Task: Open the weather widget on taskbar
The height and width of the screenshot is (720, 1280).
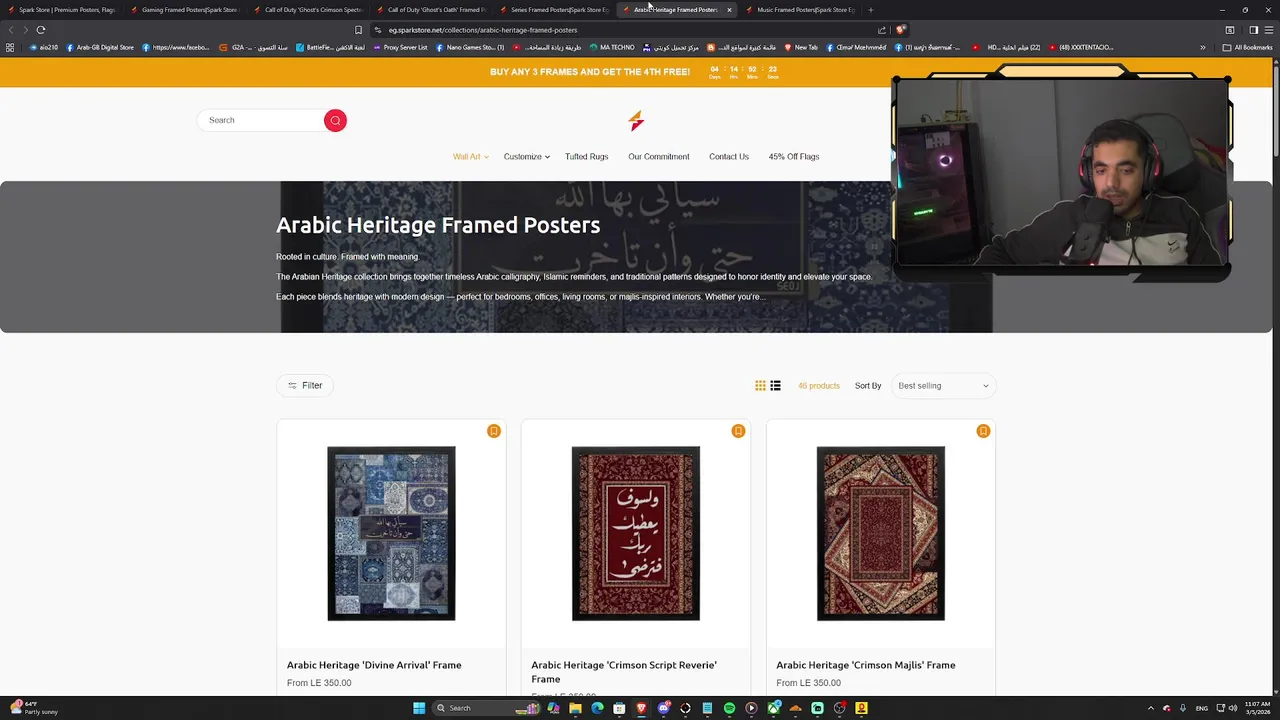Action: pyautogui.click(x=33, y=708)
